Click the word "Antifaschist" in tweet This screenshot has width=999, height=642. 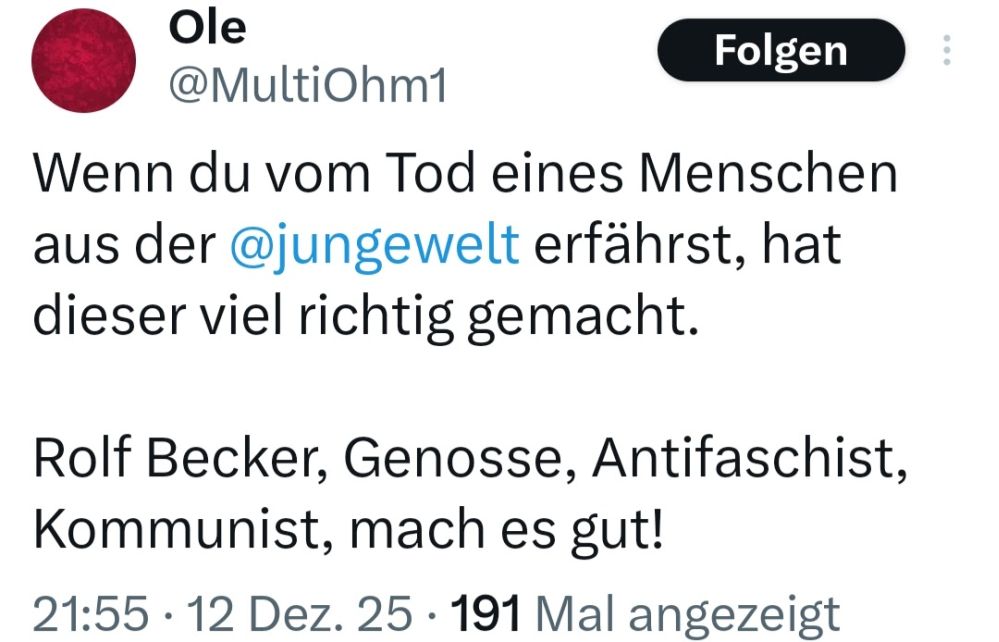point(741,459)
